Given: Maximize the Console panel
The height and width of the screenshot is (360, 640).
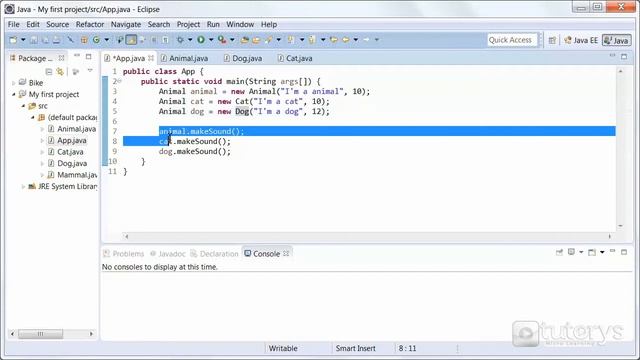Looking at the screenshot, I should pyautogui.click(x=624, y=252).
